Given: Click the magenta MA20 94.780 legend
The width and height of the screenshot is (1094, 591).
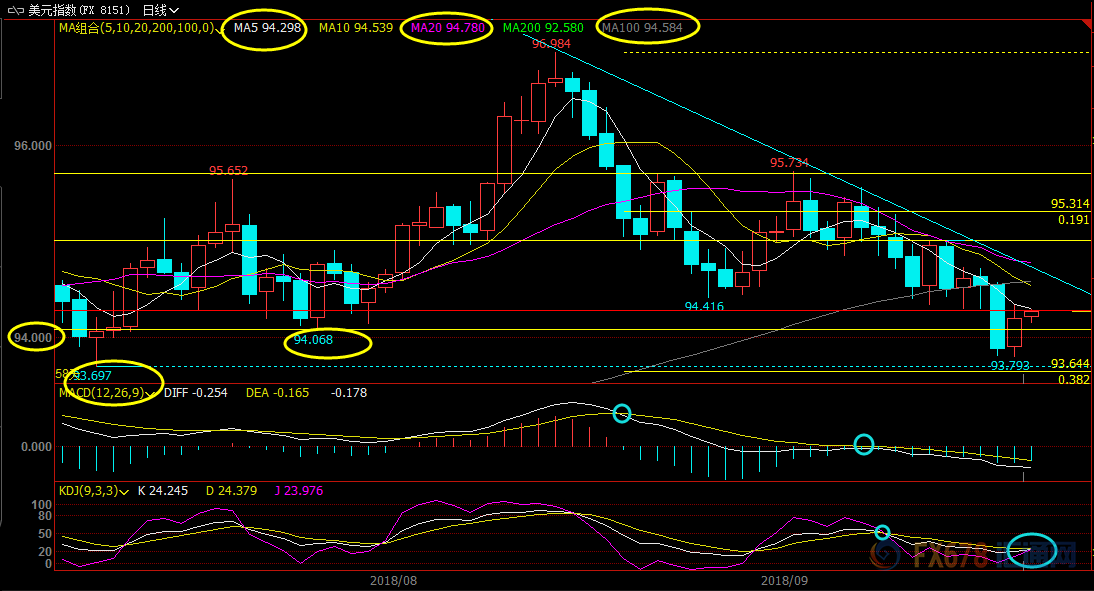Looking at the screenshot, I should tap(446, 28).
